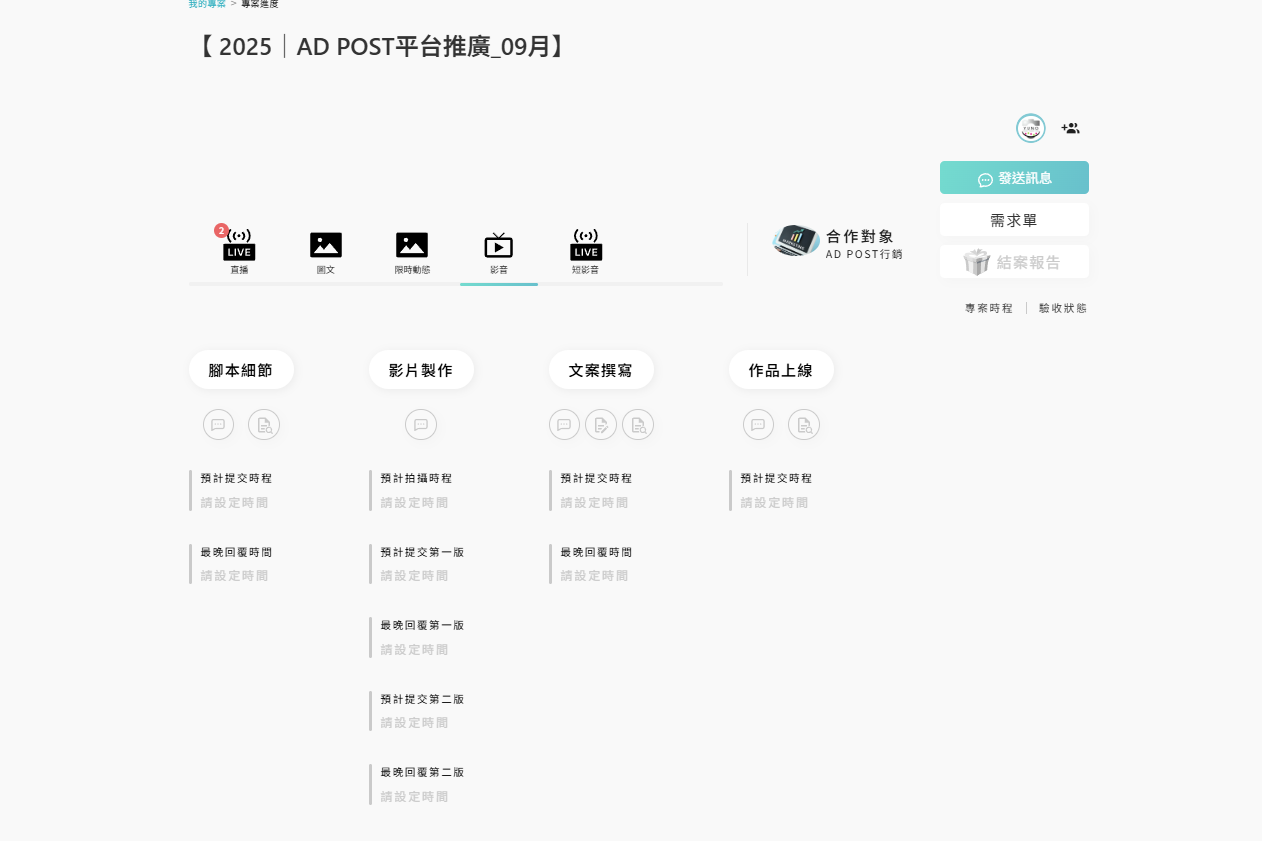This screenshot has width=1262, height=841.
Task: Click the comment icon under 影片製作
Action: [421, 425]
